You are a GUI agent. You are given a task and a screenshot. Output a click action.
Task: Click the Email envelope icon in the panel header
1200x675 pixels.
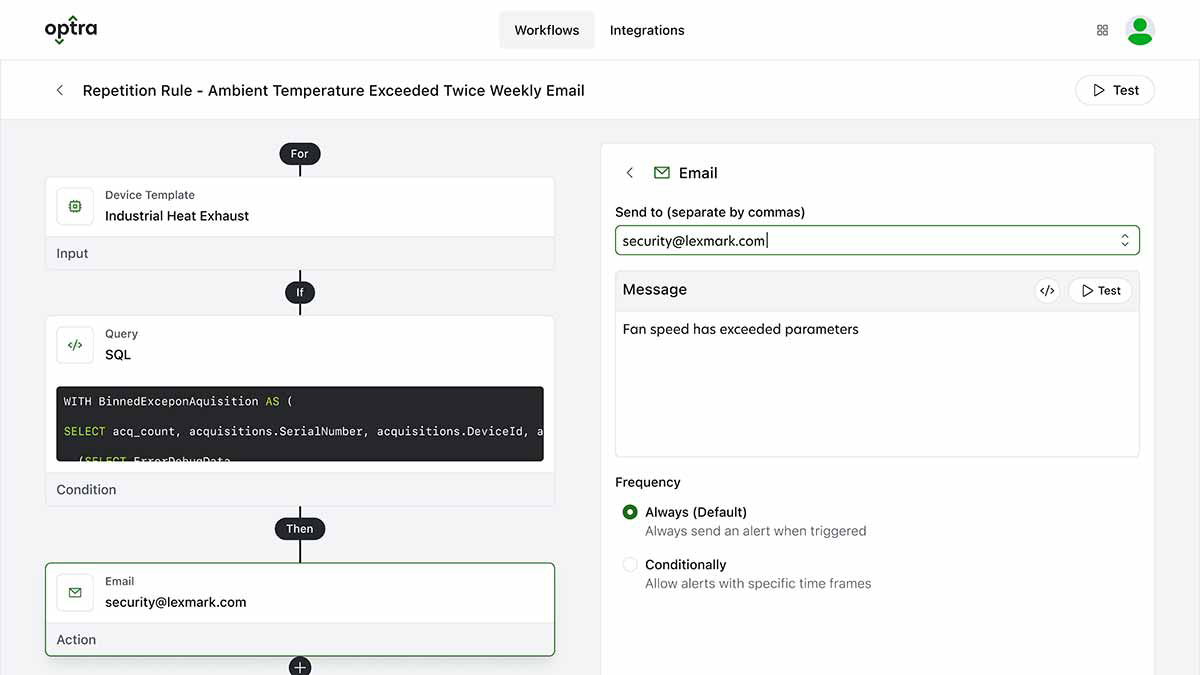[x=661, y=172]
